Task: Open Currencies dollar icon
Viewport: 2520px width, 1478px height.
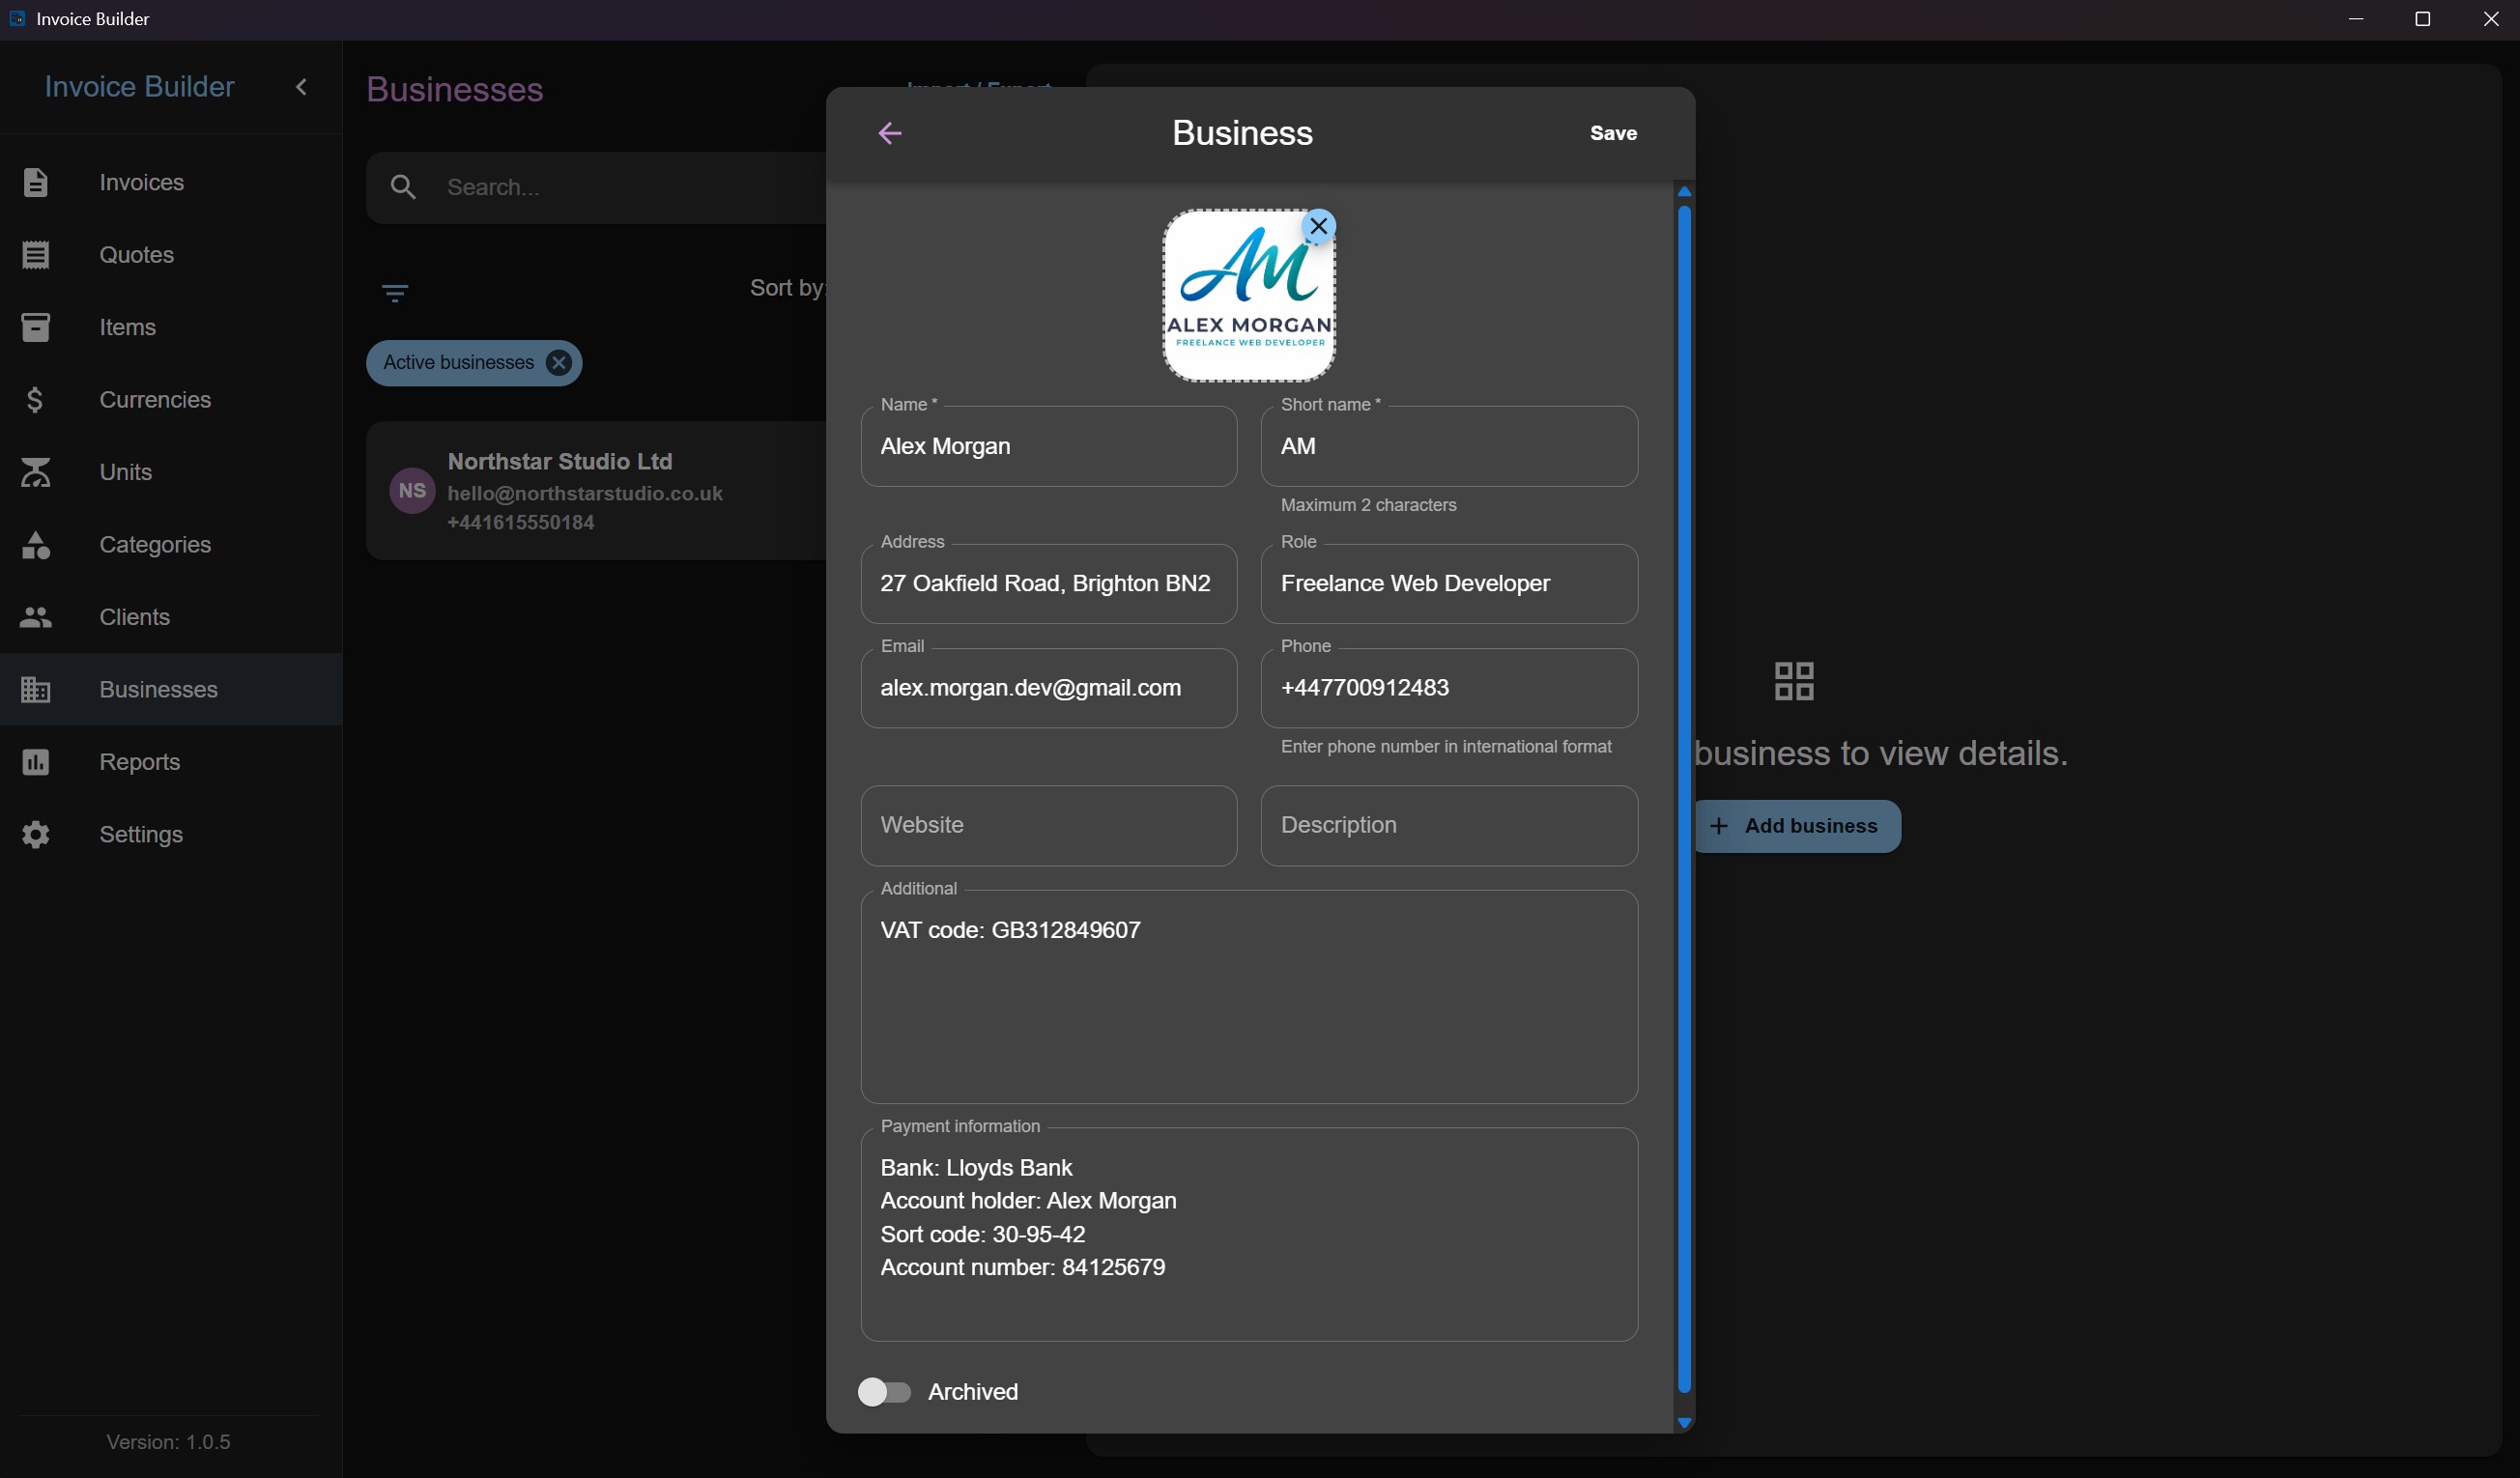Action: 35,400
